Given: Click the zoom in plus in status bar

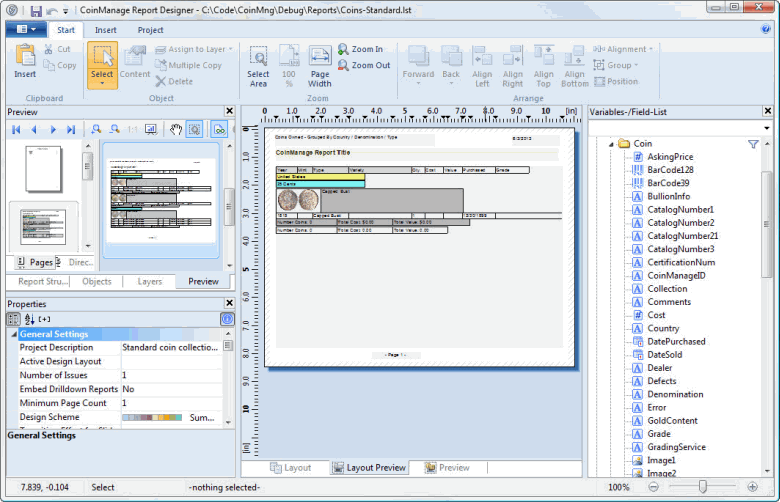Looking at the screenshot, I should [753, 487].
